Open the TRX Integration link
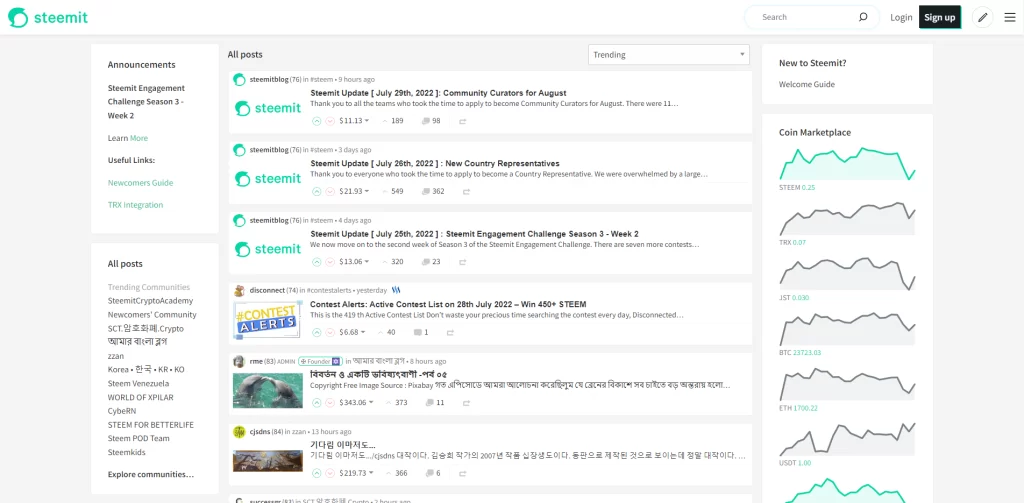The width and height of the screenshot is (1024, 503). coord(135,205)
